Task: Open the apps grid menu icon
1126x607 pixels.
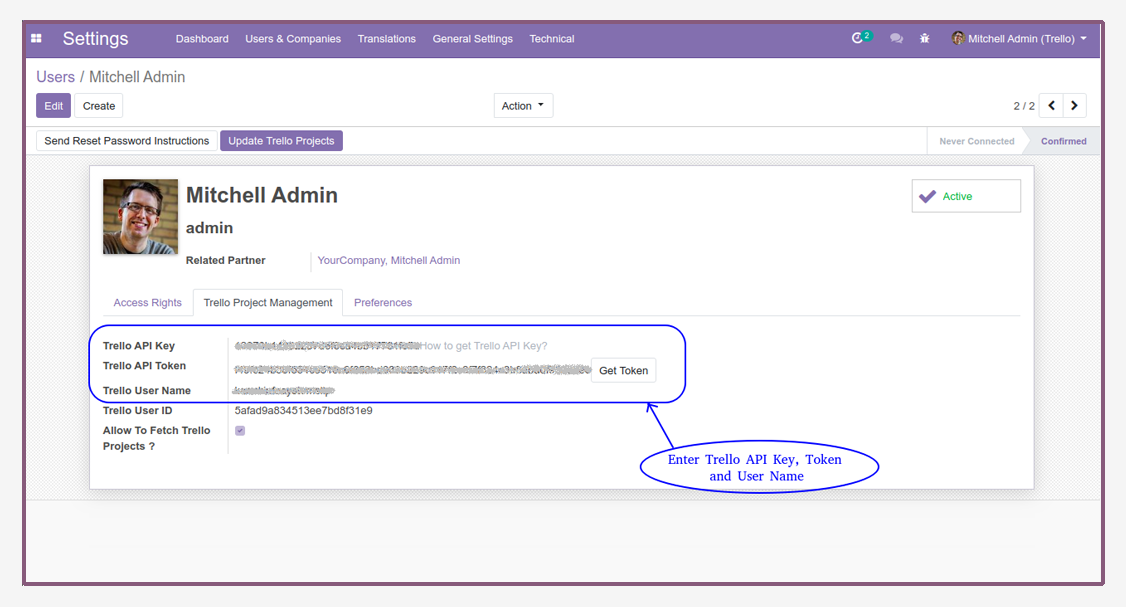Action: (x=36, y=39)
